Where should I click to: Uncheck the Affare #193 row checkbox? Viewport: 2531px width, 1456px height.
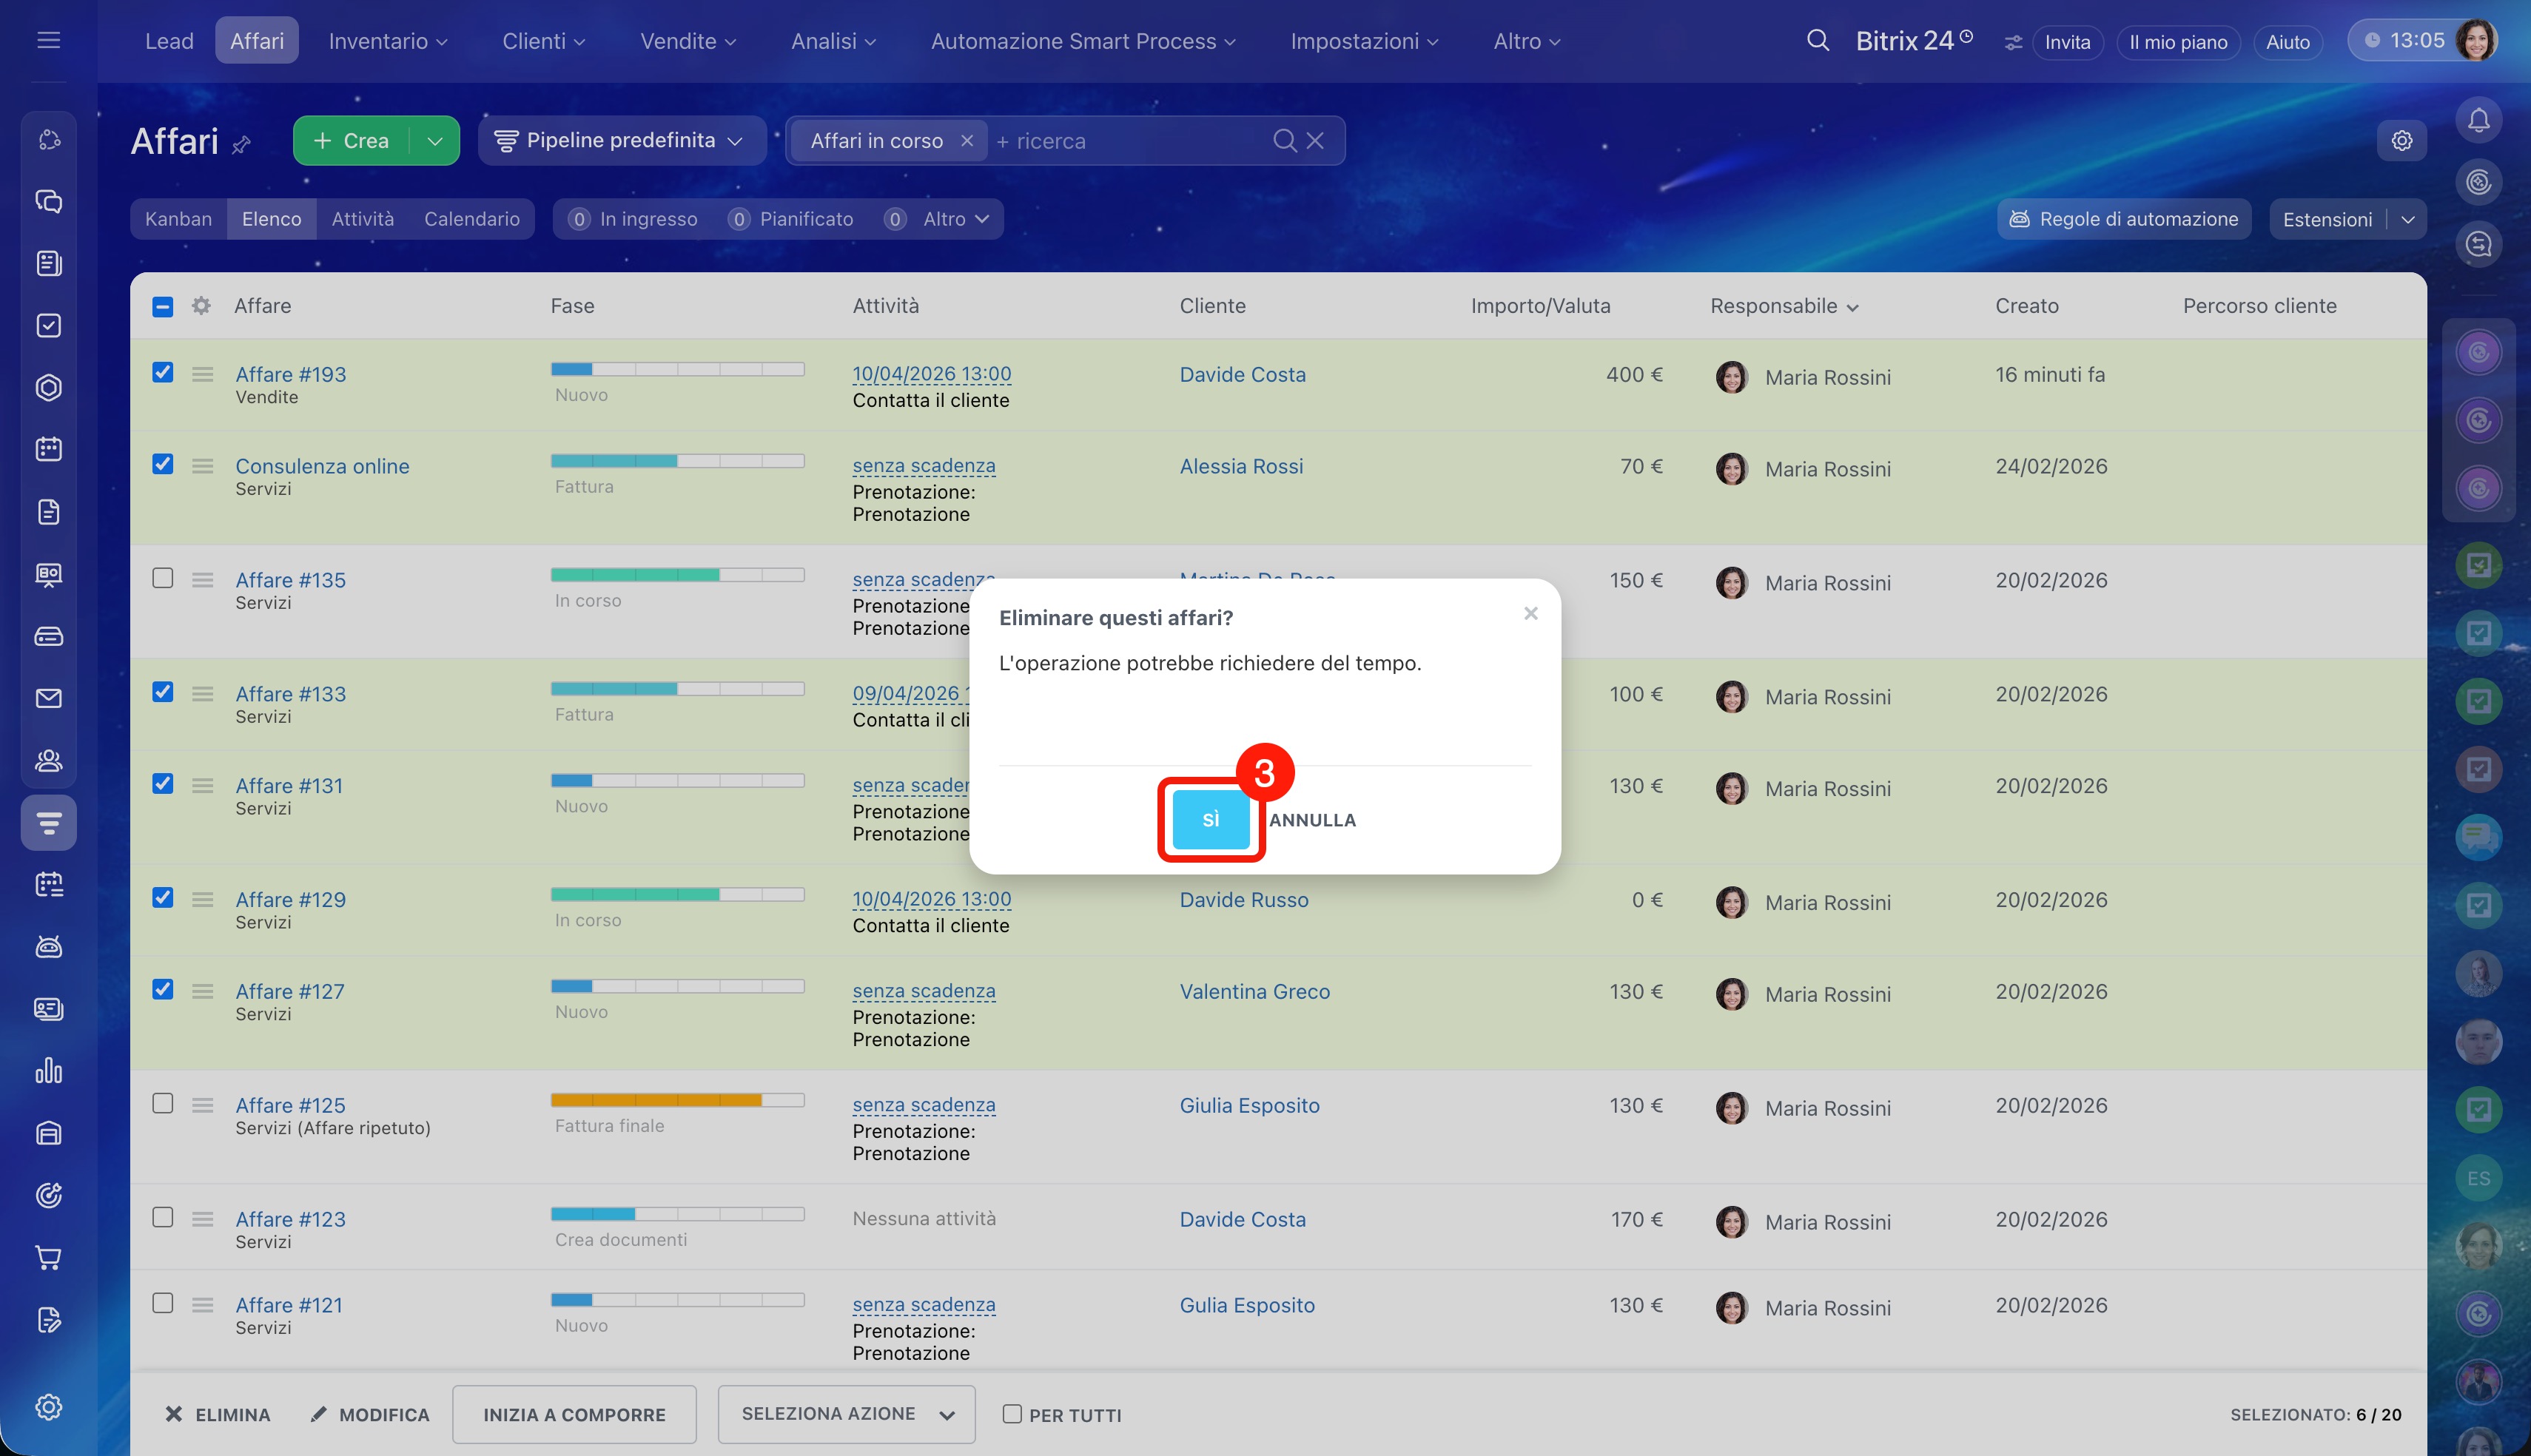tap(163, 372)
